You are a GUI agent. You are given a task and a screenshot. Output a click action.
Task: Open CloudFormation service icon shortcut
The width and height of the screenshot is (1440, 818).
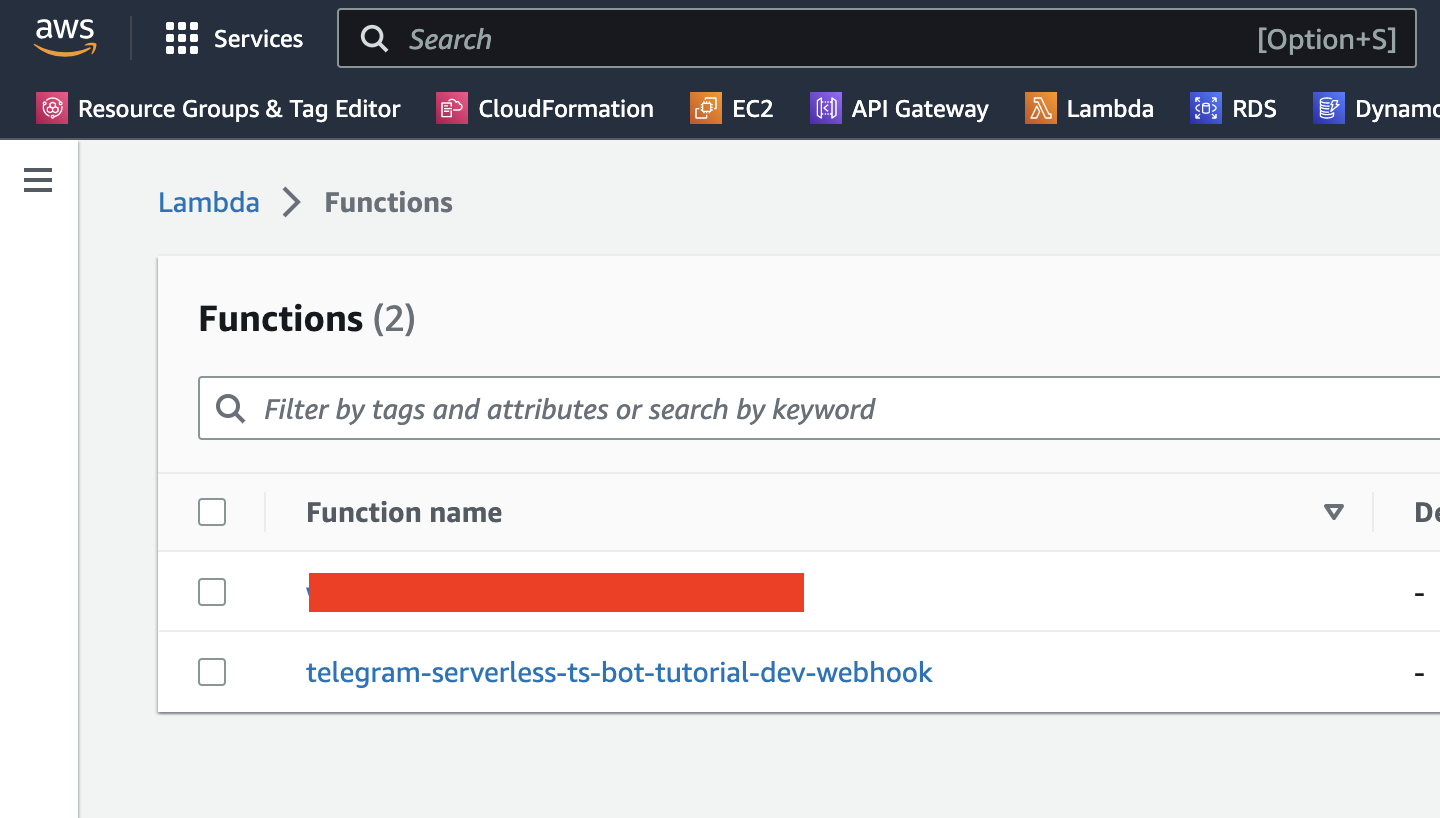[452, 109]
